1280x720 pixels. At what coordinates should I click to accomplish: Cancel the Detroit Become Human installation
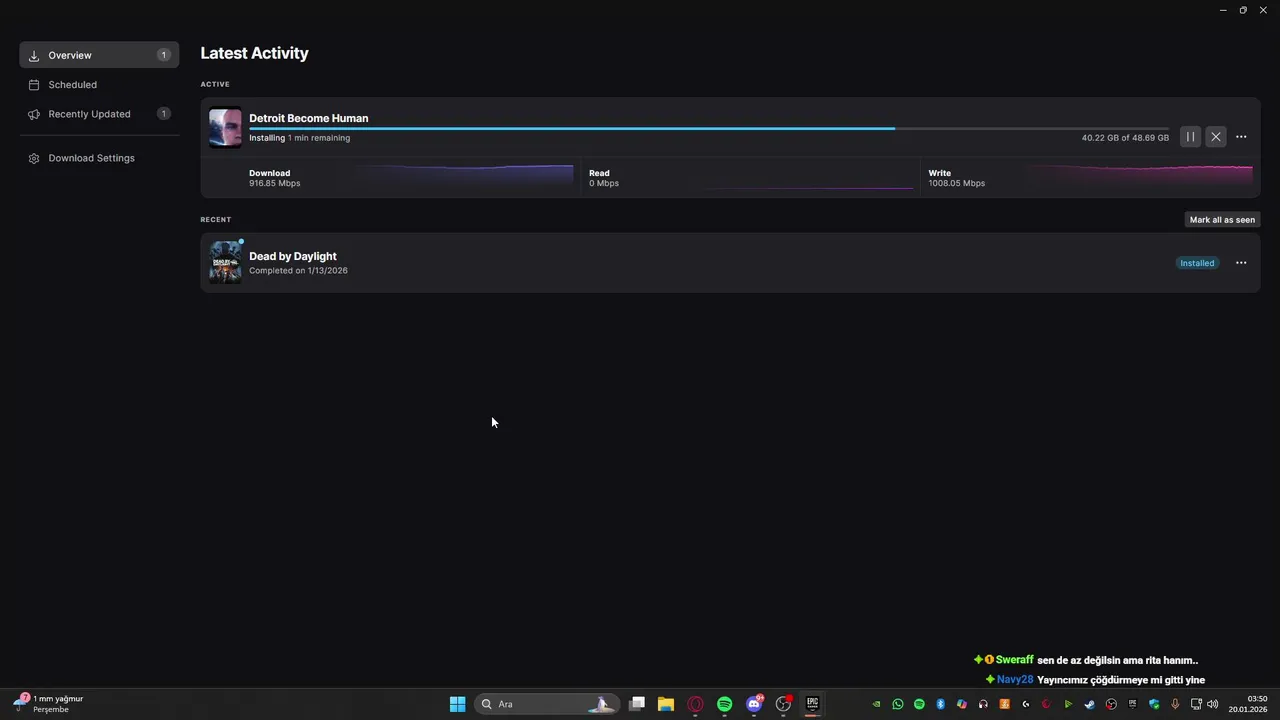[x=1215, y=137]
